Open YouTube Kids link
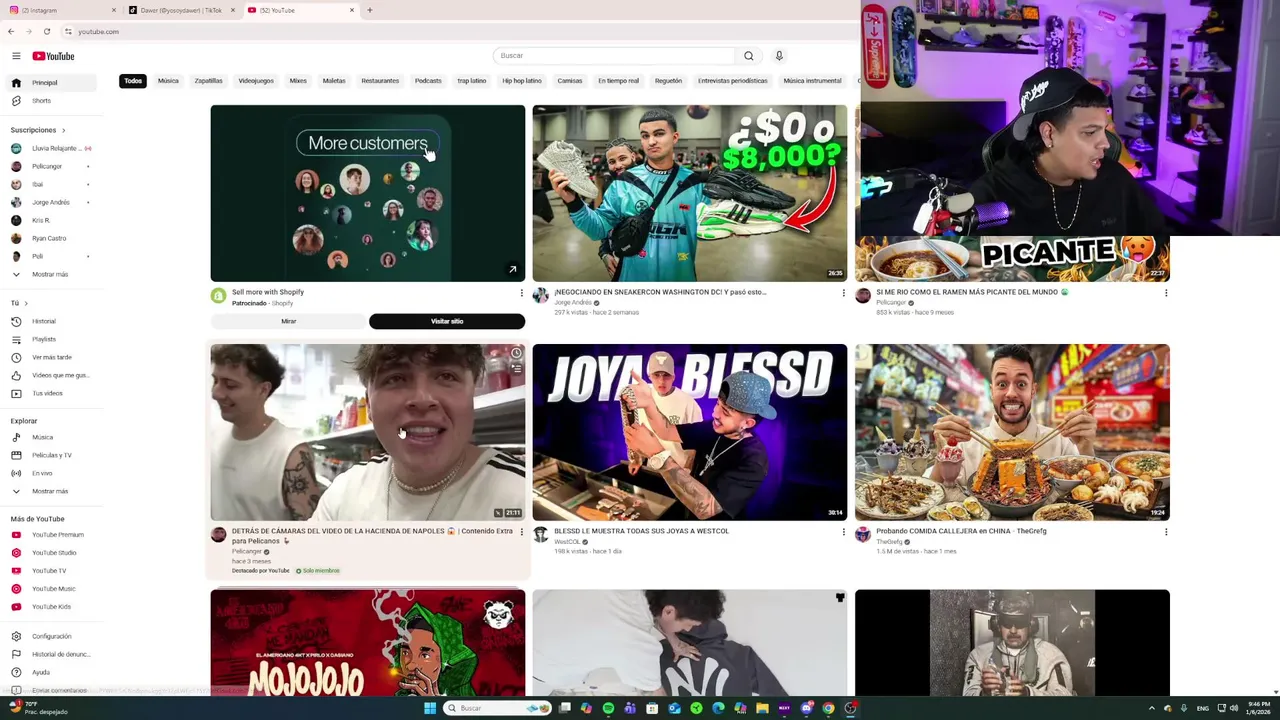This screenshot has height=720, width=1280. coord(53,607)
